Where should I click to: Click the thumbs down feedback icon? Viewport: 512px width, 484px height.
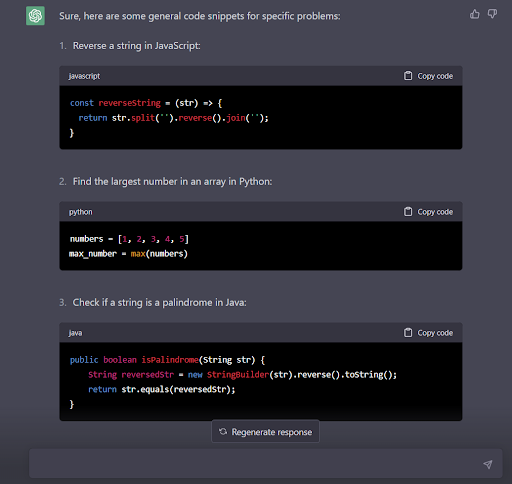pos(492,14)
